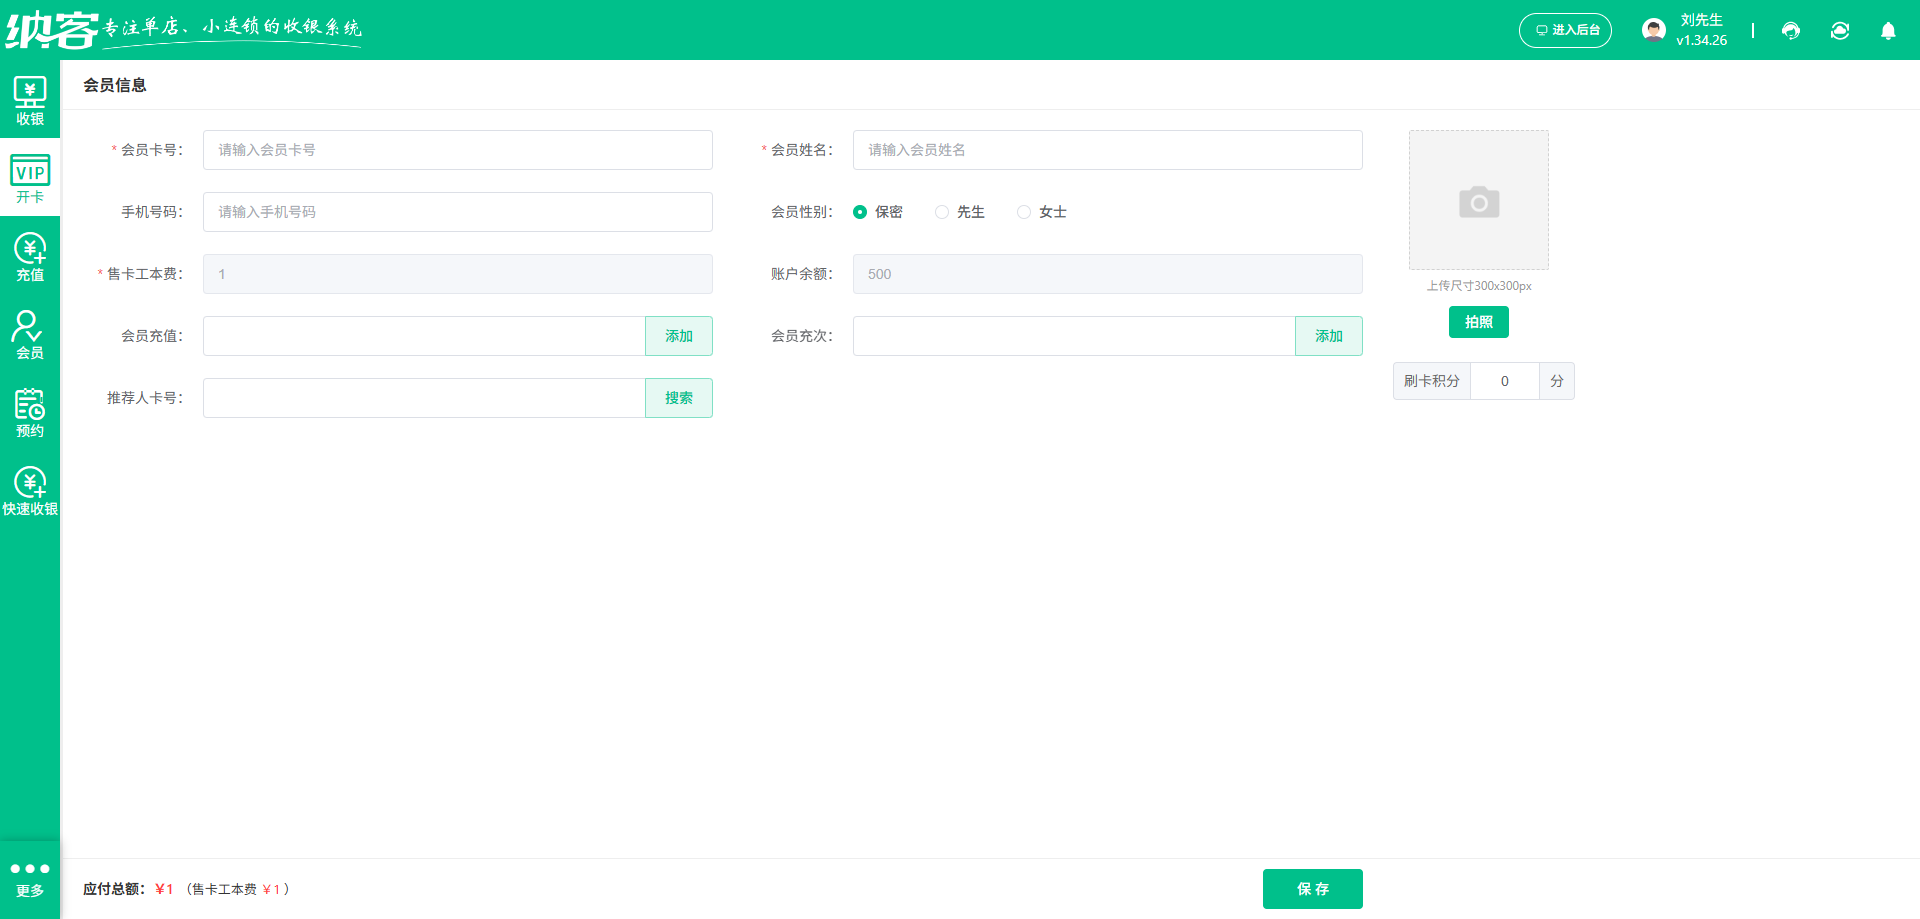Screen dimensions: 1920x919
Task: Save the member info with 保存 button
Action: pos(1312,888)
